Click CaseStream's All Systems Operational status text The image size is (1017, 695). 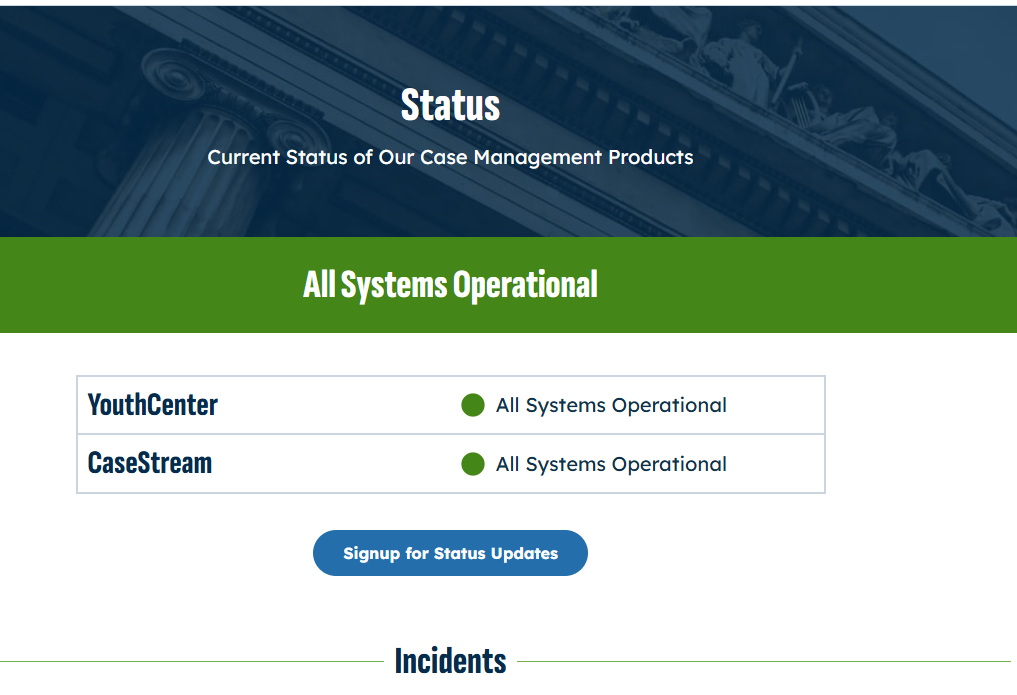click(611, 464)
